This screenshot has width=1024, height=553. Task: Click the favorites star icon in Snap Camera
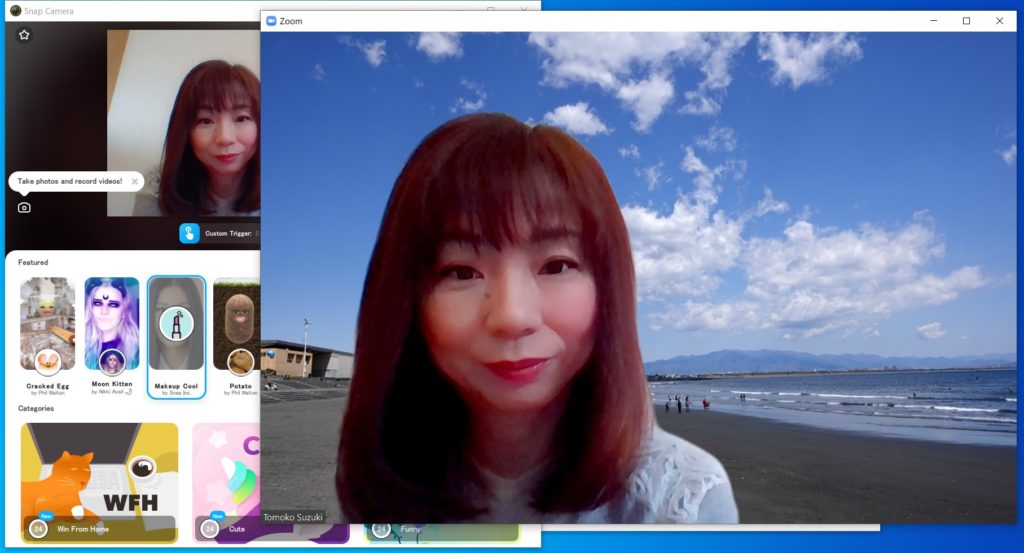pyautogui.click(x=24, y=35)
